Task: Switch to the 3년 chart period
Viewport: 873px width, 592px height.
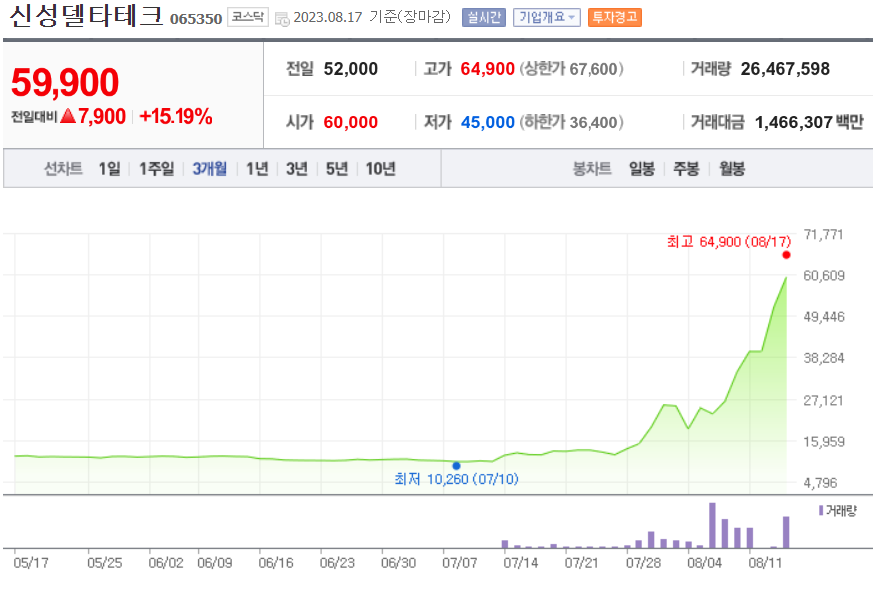Action: 297,168
